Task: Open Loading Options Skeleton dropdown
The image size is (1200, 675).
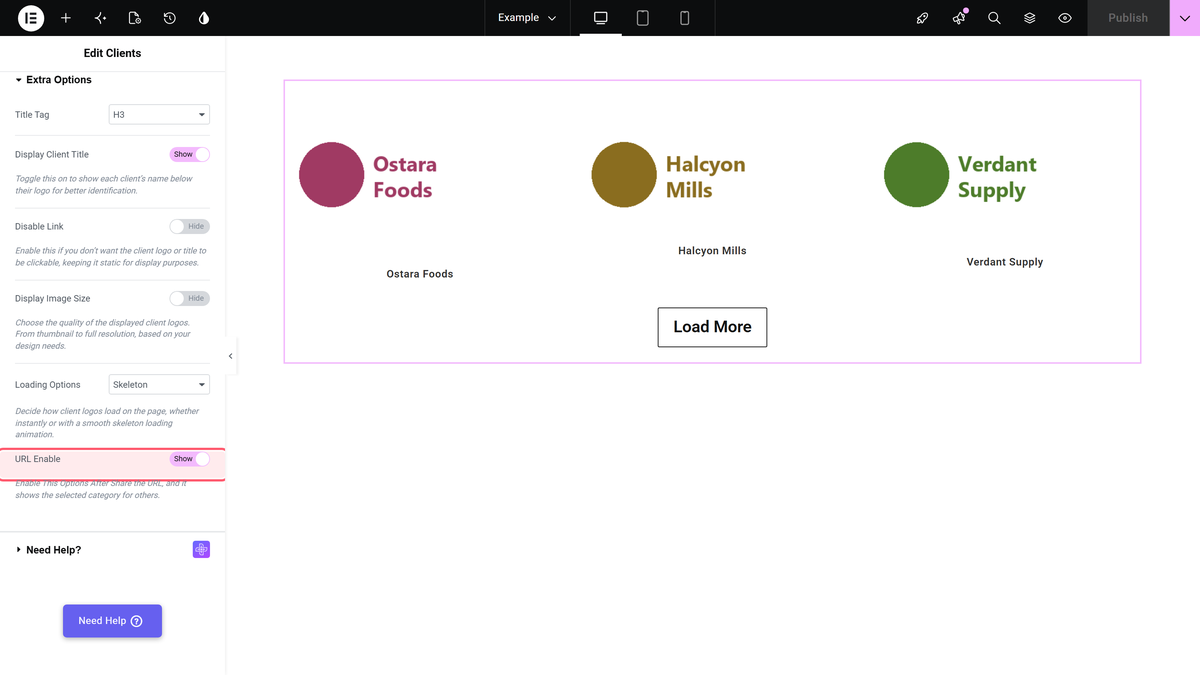Action: coord(159,385)
